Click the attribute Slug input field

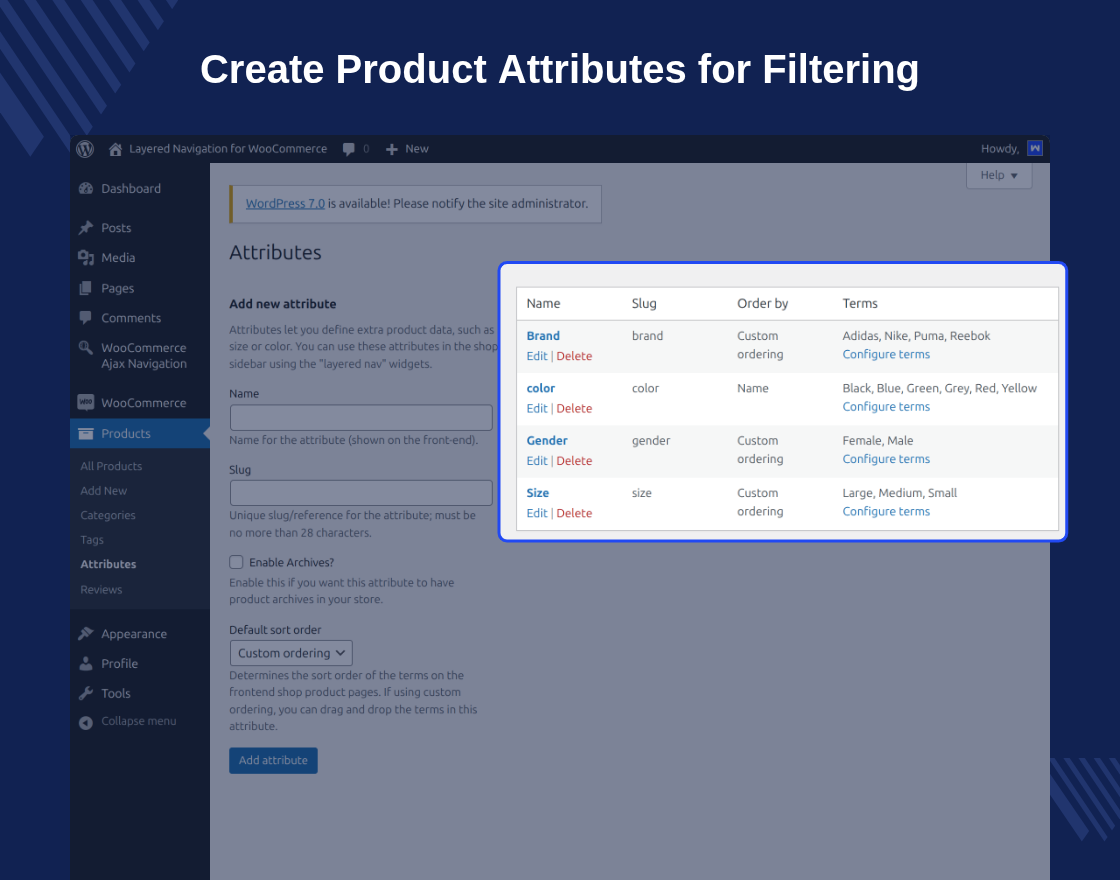(361, 493)
